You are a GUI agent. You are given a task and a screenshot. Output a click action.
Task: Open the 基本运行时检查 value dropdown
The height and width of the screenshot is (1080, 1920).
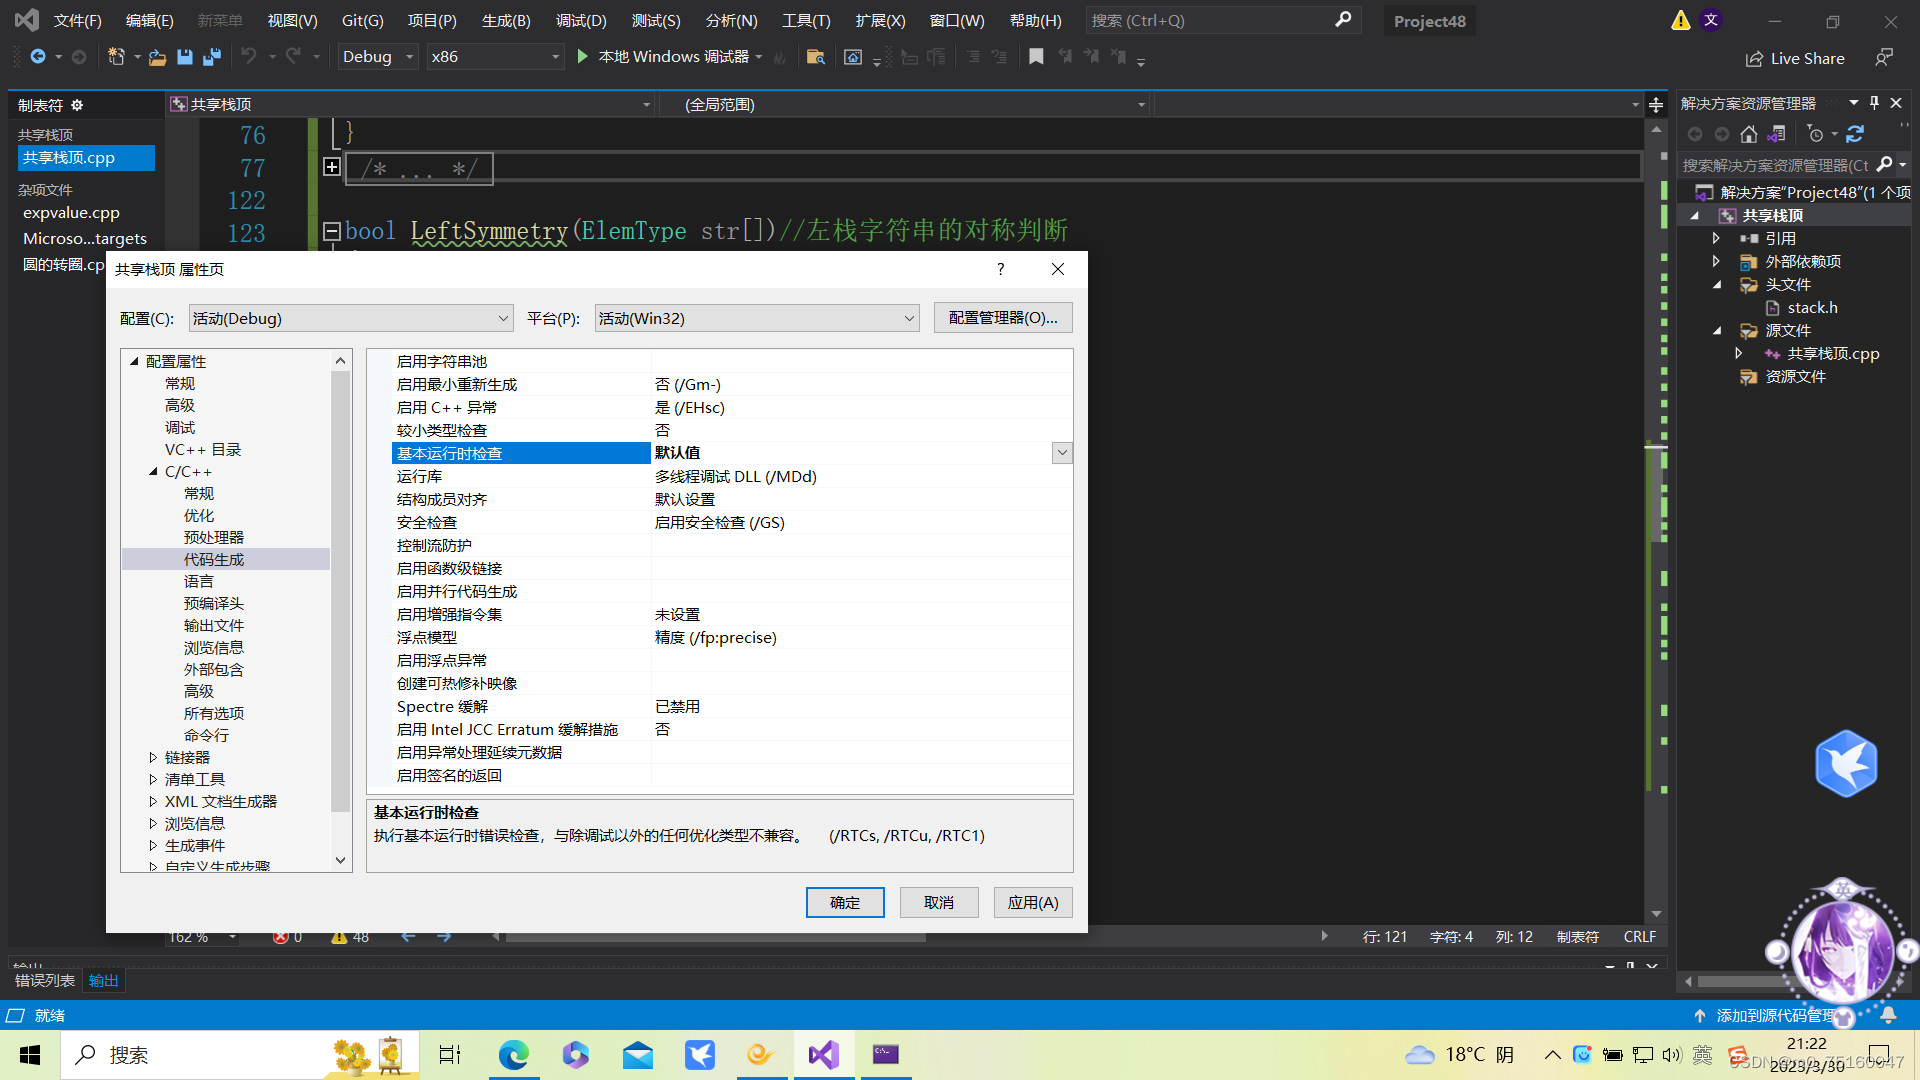(1062, 452)
